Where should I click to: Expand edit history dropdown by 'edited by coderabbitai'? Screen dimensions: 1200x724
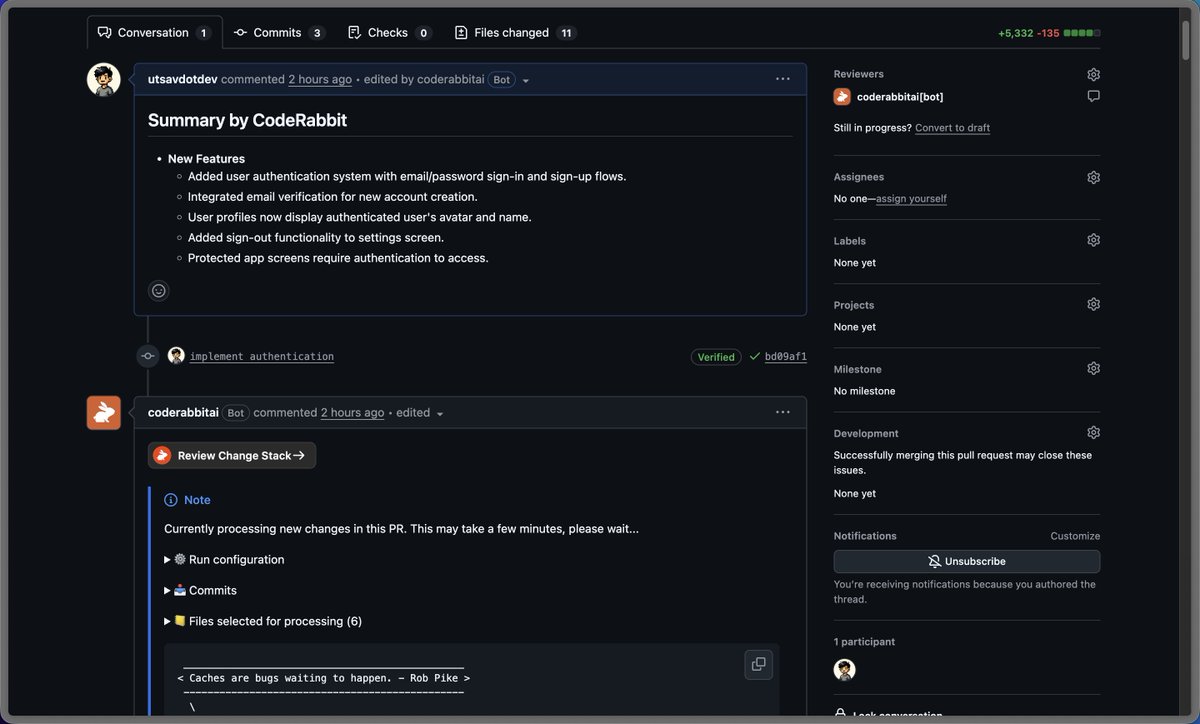pos(526,80)
